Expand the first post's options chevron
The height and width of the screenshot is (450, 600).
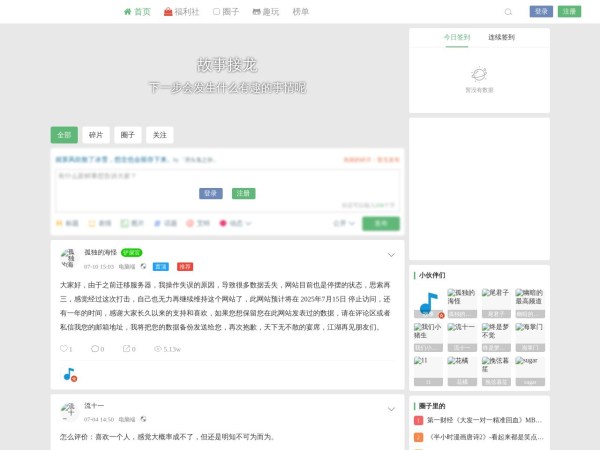(x=390, y=254)
